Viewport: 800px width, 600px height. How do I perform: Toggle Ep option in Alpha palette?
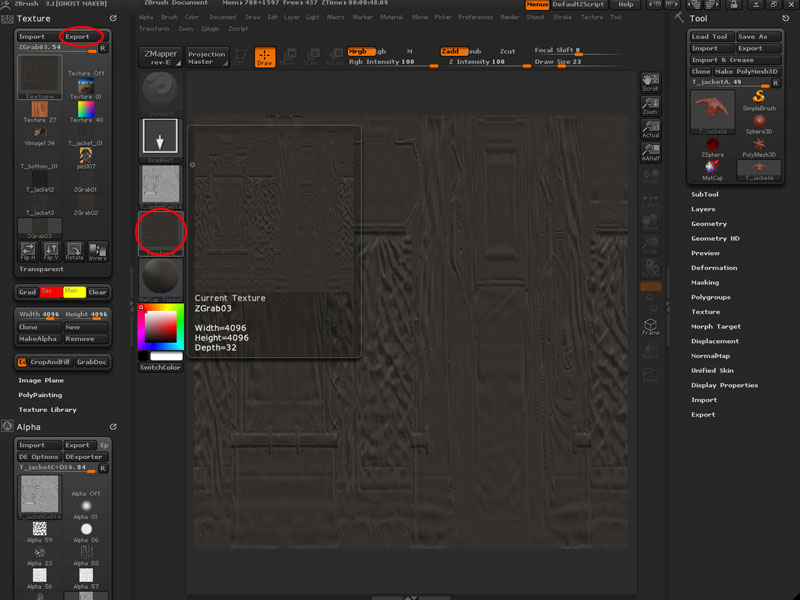[104, 445]
